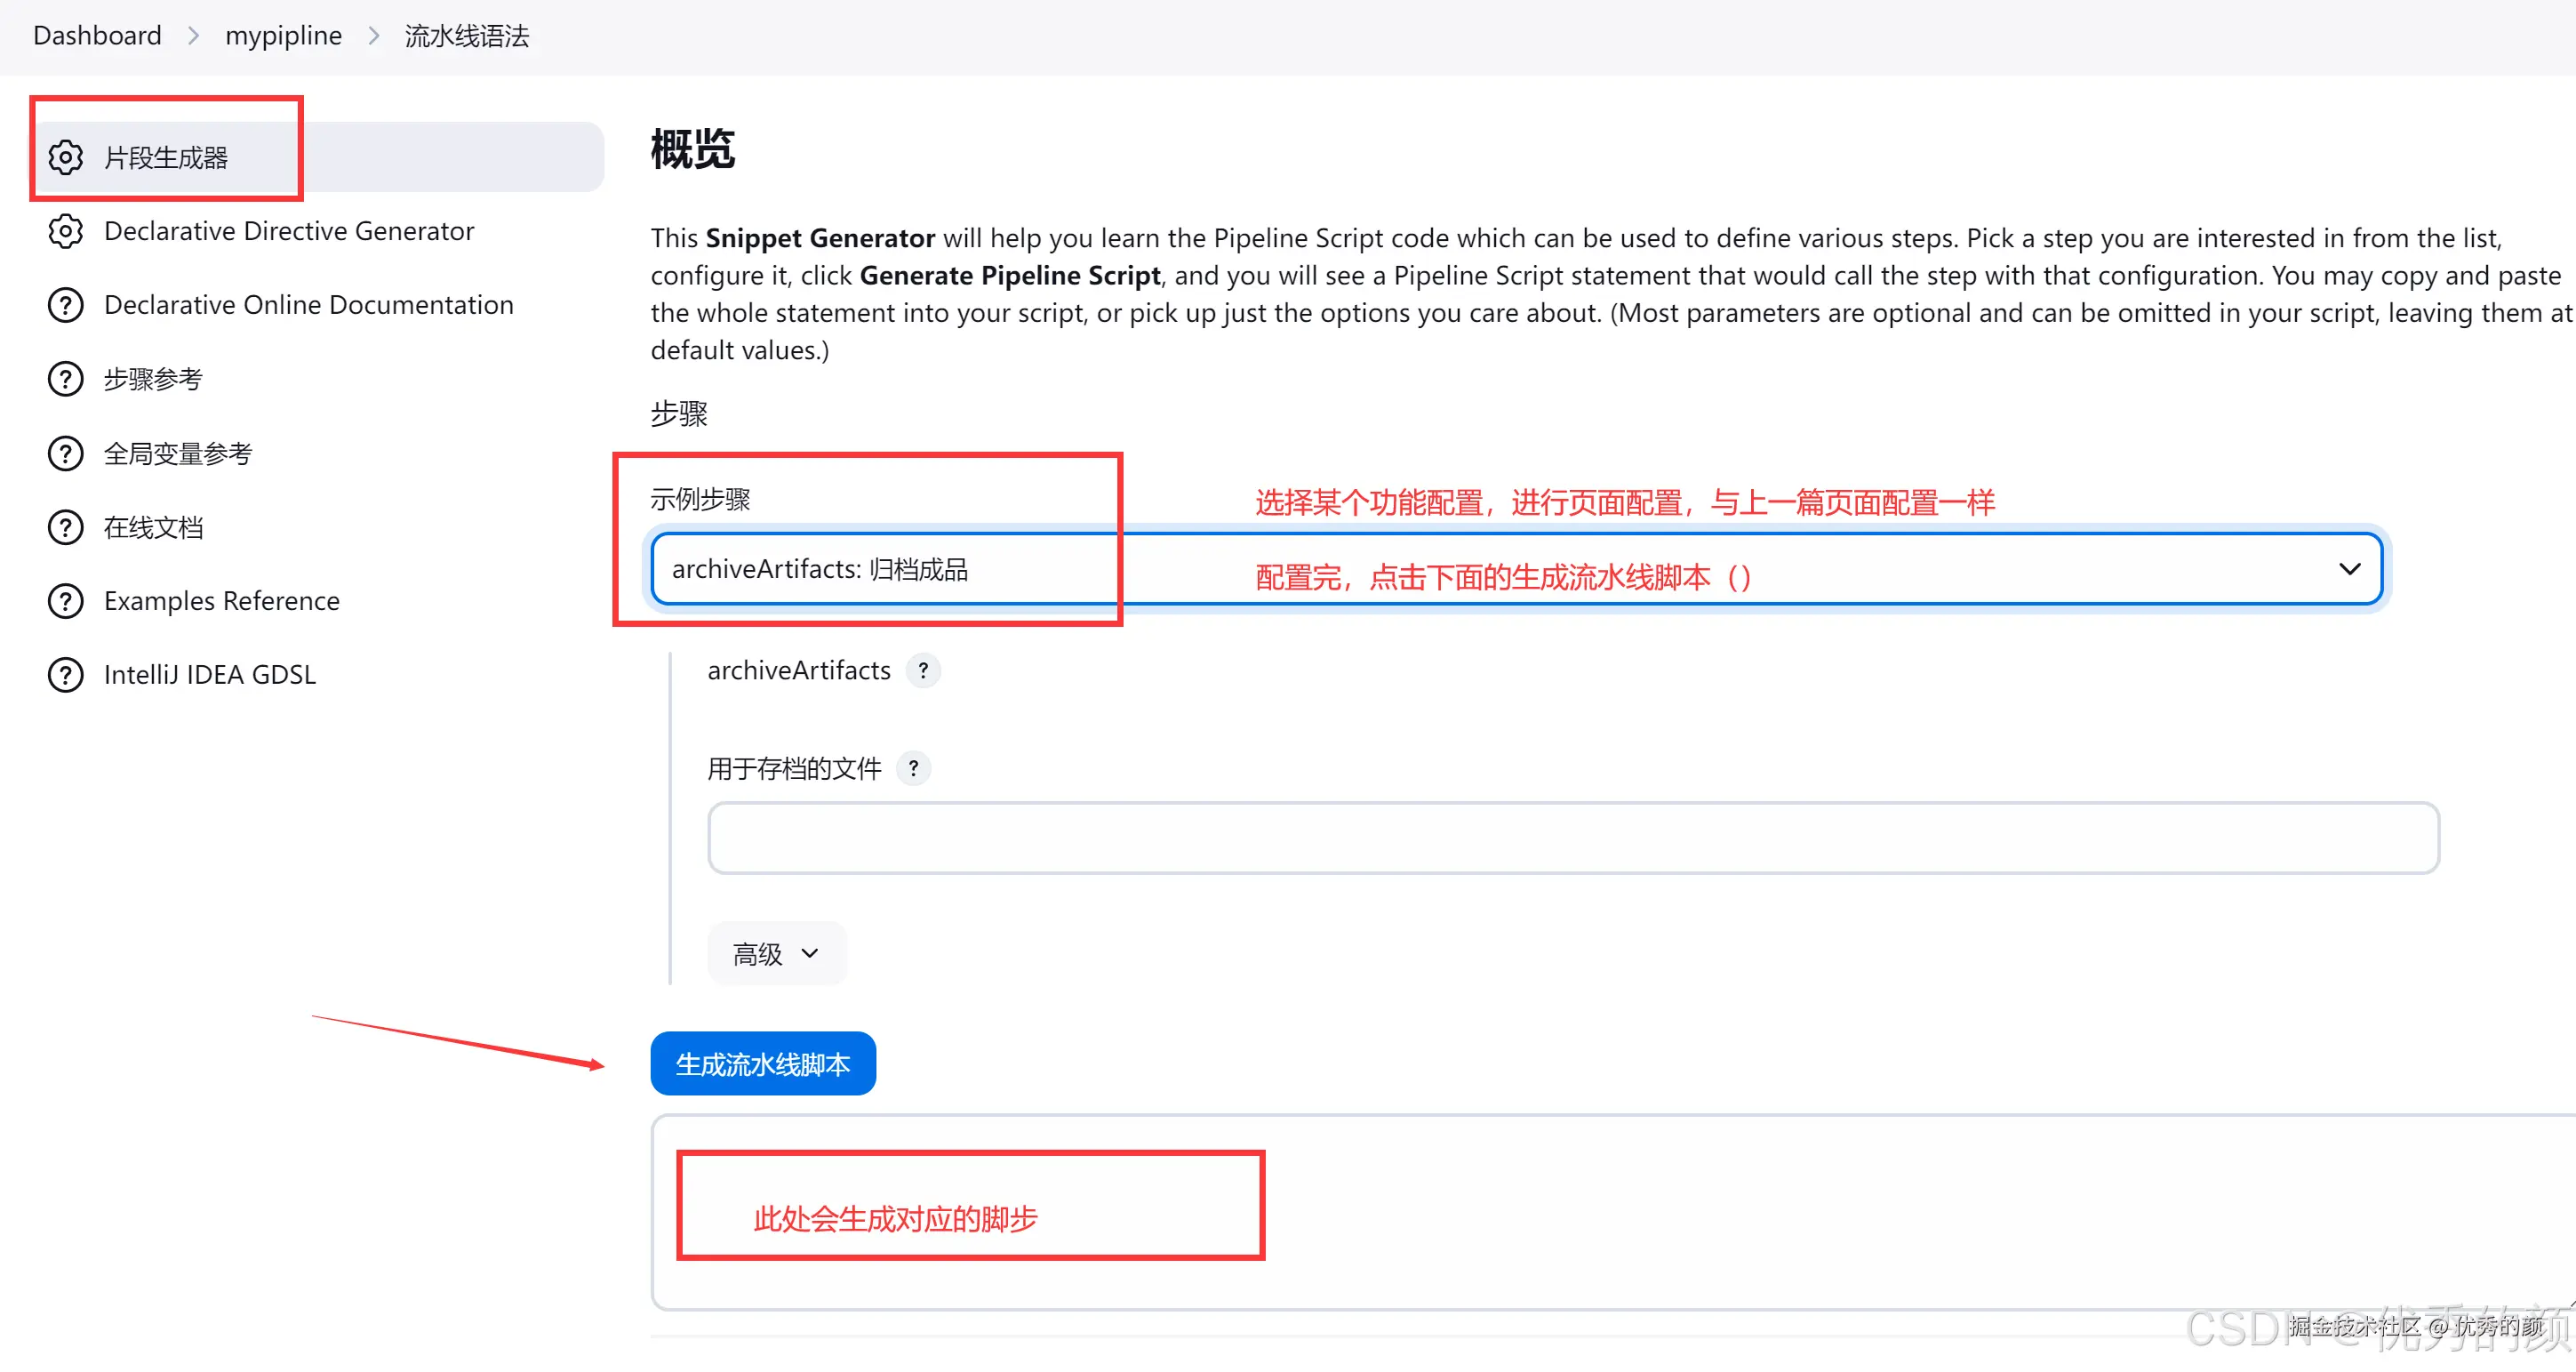The image size is (2576, 1372).
Task: Click the question icon beside 全局变量参考
Action: pyautogui.click(x=64, y=452)
